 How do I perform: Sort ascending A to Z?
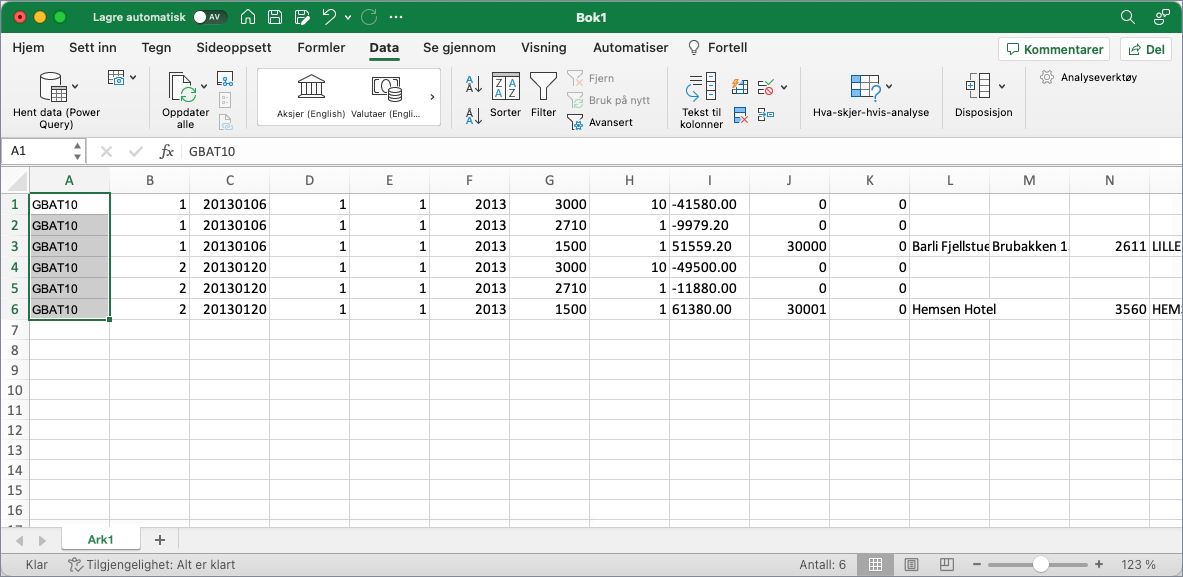tap(474, 83)
